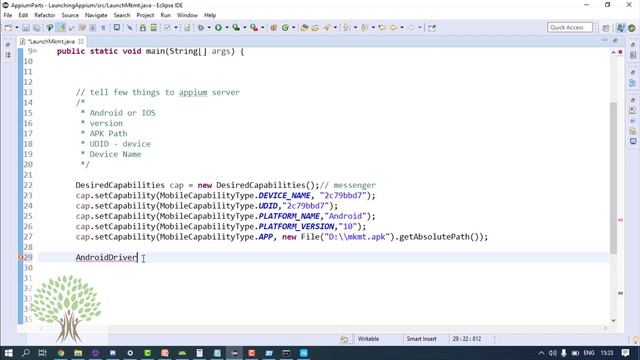Open the Debug dropdown arrow
640x360 pixels.
(x=209, y=28)
